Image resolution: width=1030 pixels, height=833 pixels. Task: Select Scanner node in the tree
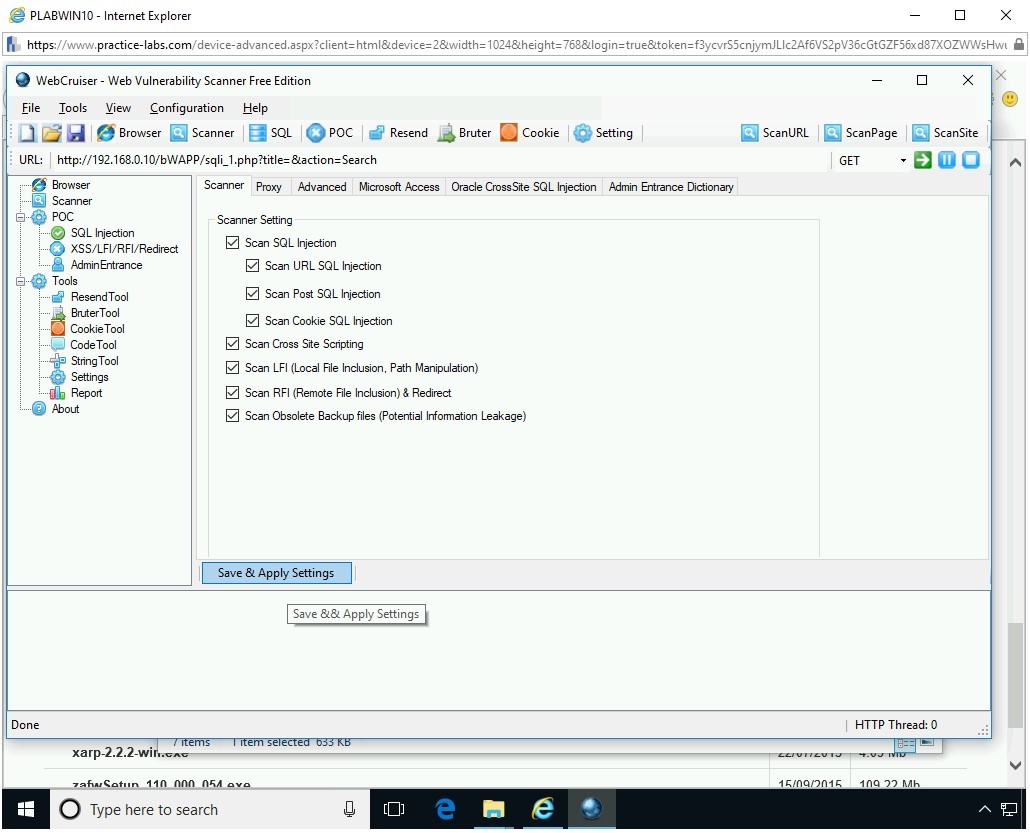pyautogui.click(x=72, y=201)
